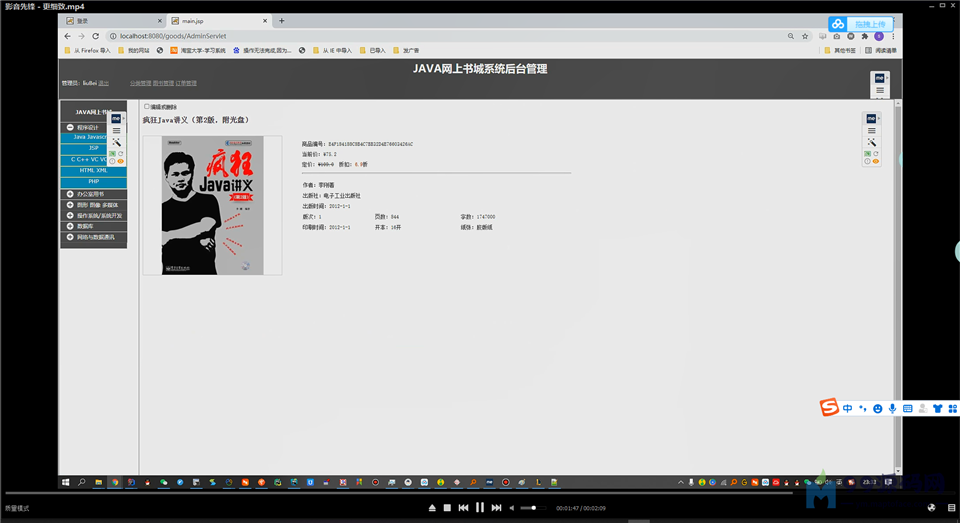Viewport: 960px width, 523px height.
Task: Select the JSP subcategory
Action: [93, 148]
